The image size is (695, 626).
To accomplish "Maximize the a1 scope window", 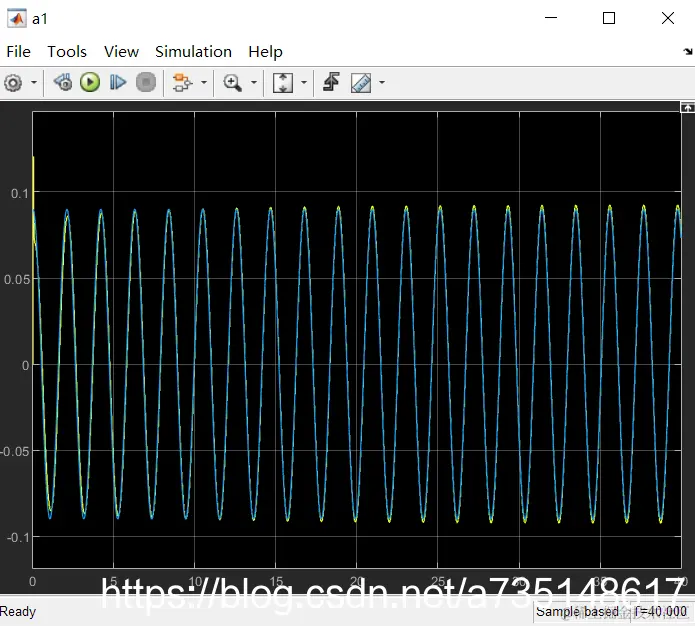I will pyautogui.click(x=609, y=18).
